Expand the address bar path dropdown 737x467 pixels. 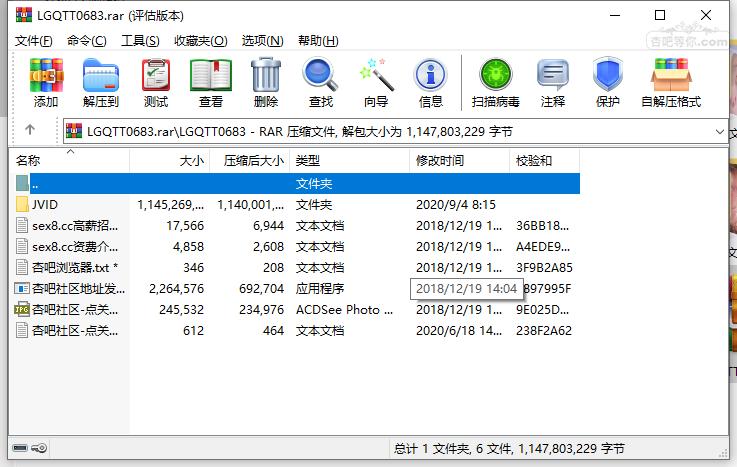[719, 132]
